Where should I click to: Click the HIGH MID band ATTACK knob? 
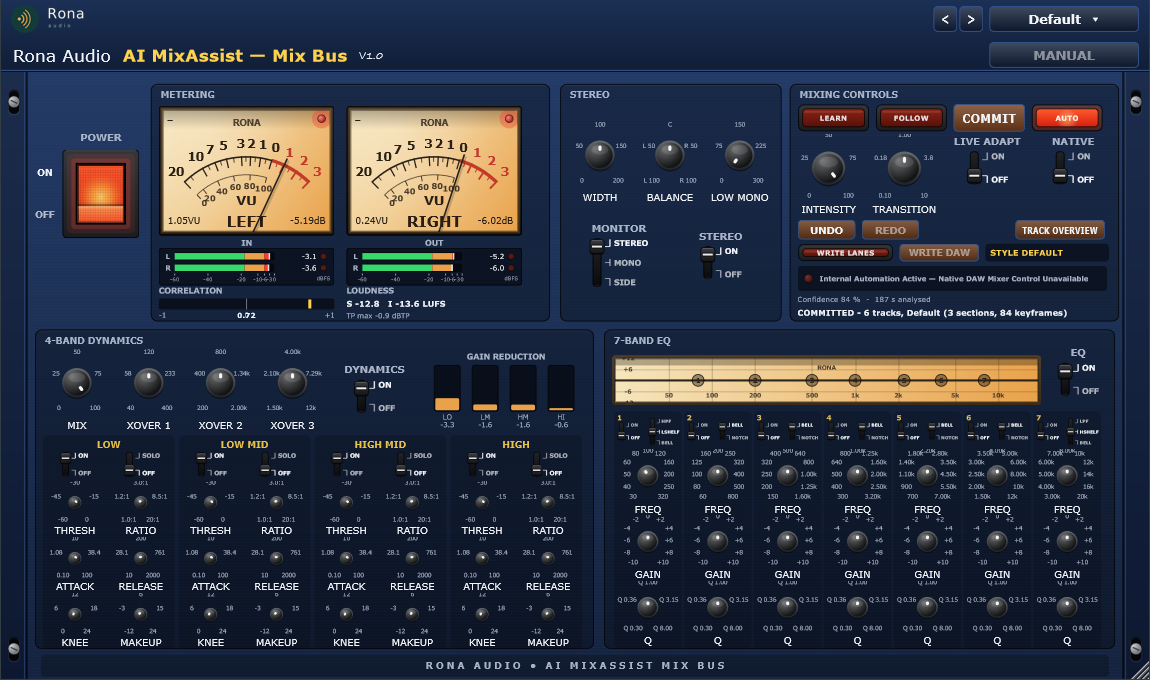(x=346, y=558)
